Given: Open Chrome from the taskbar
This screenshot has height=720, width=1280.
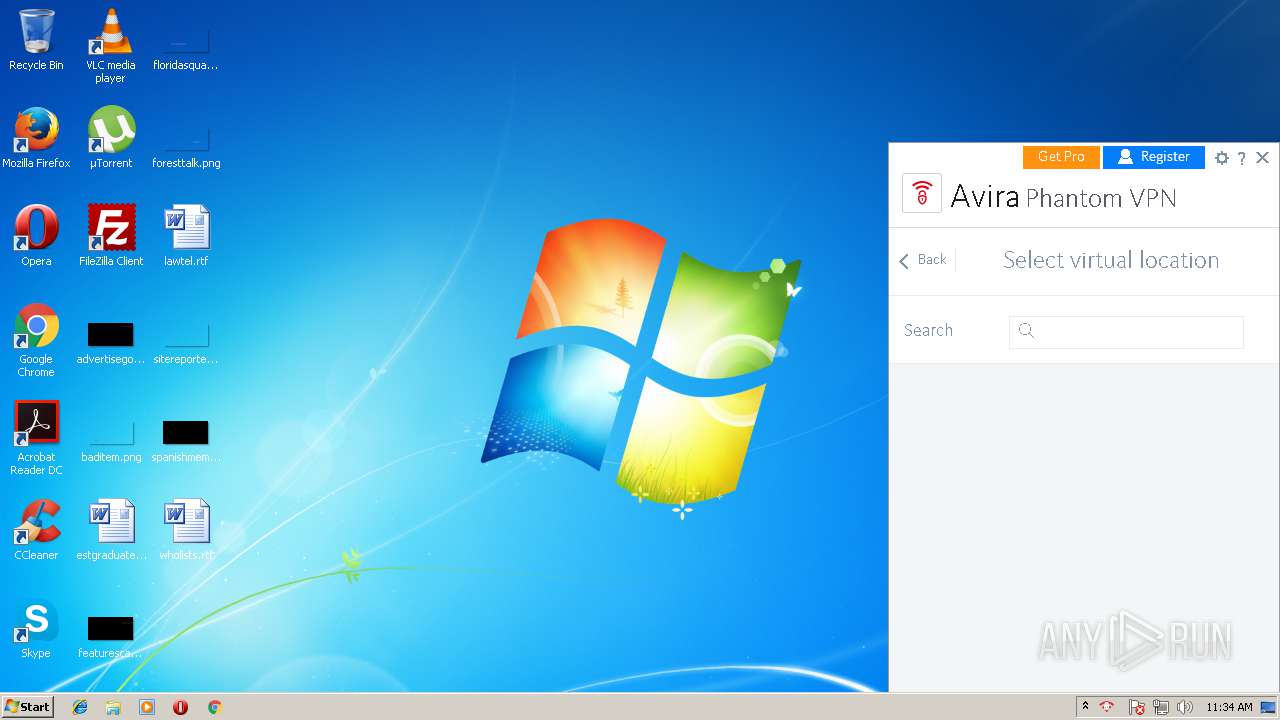Looking at the screenshot, I should coord(214,707).
